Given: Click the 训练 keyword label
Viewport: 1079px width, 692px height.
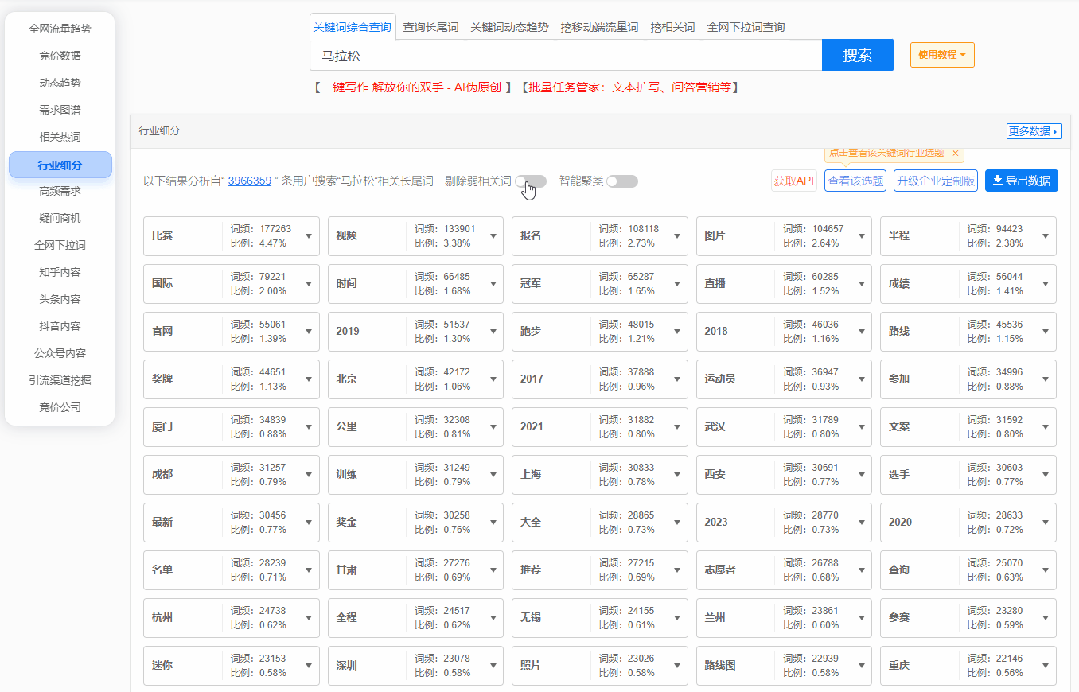Looking at the screenshot, I should (347, 475).
